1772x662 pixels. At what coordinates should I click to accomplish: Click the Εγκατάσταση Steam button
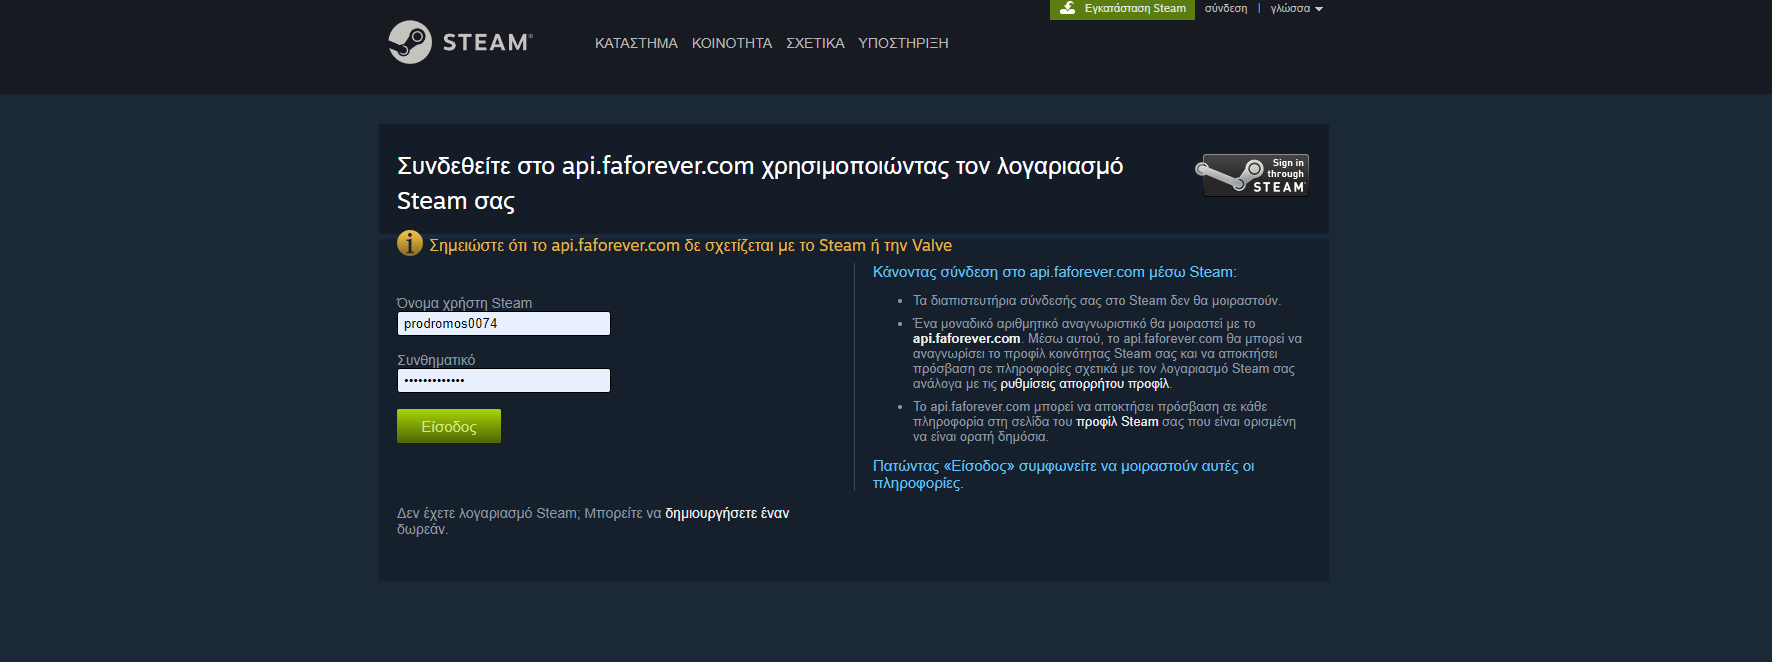click(x=1122, y=9)
